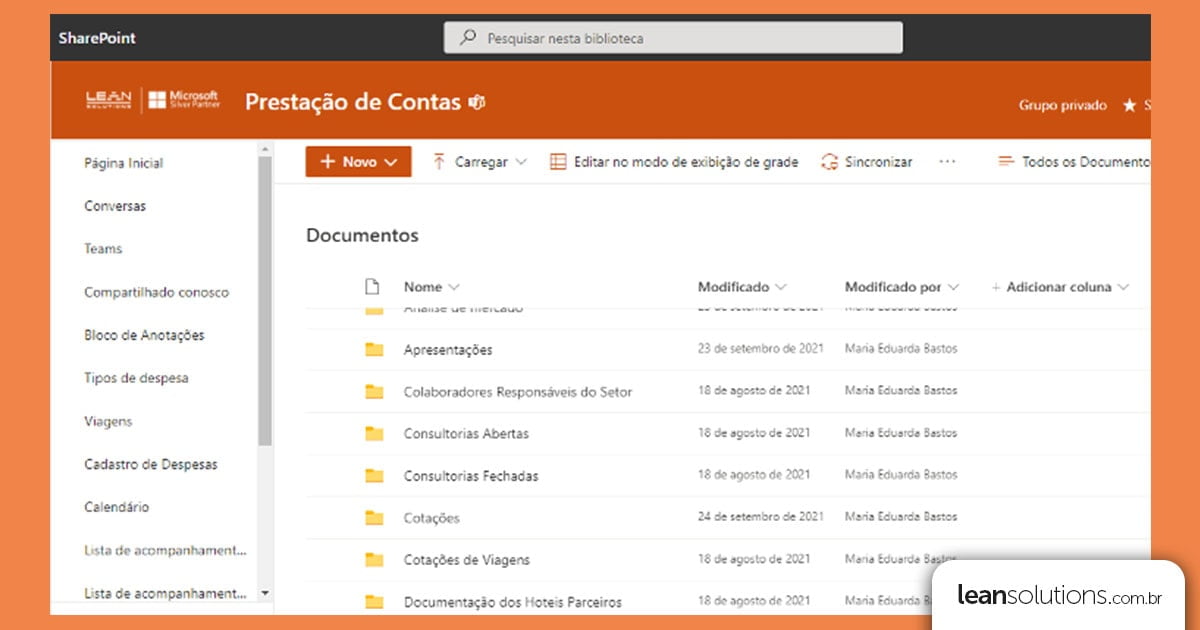The width and height of the screenshot is (1200, 630).
Task: Open the Apresentações folder icon
Action: pyautogui.click(x=374, y=349)
